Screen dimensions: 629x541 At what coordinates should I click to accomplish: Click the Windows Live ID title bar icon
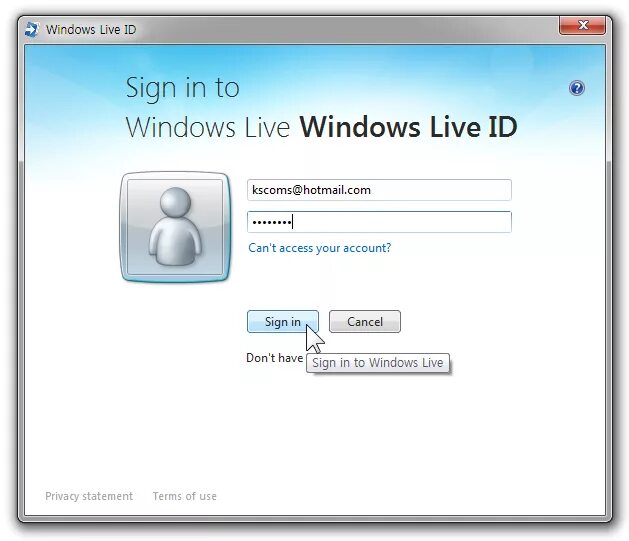[32, 30]
